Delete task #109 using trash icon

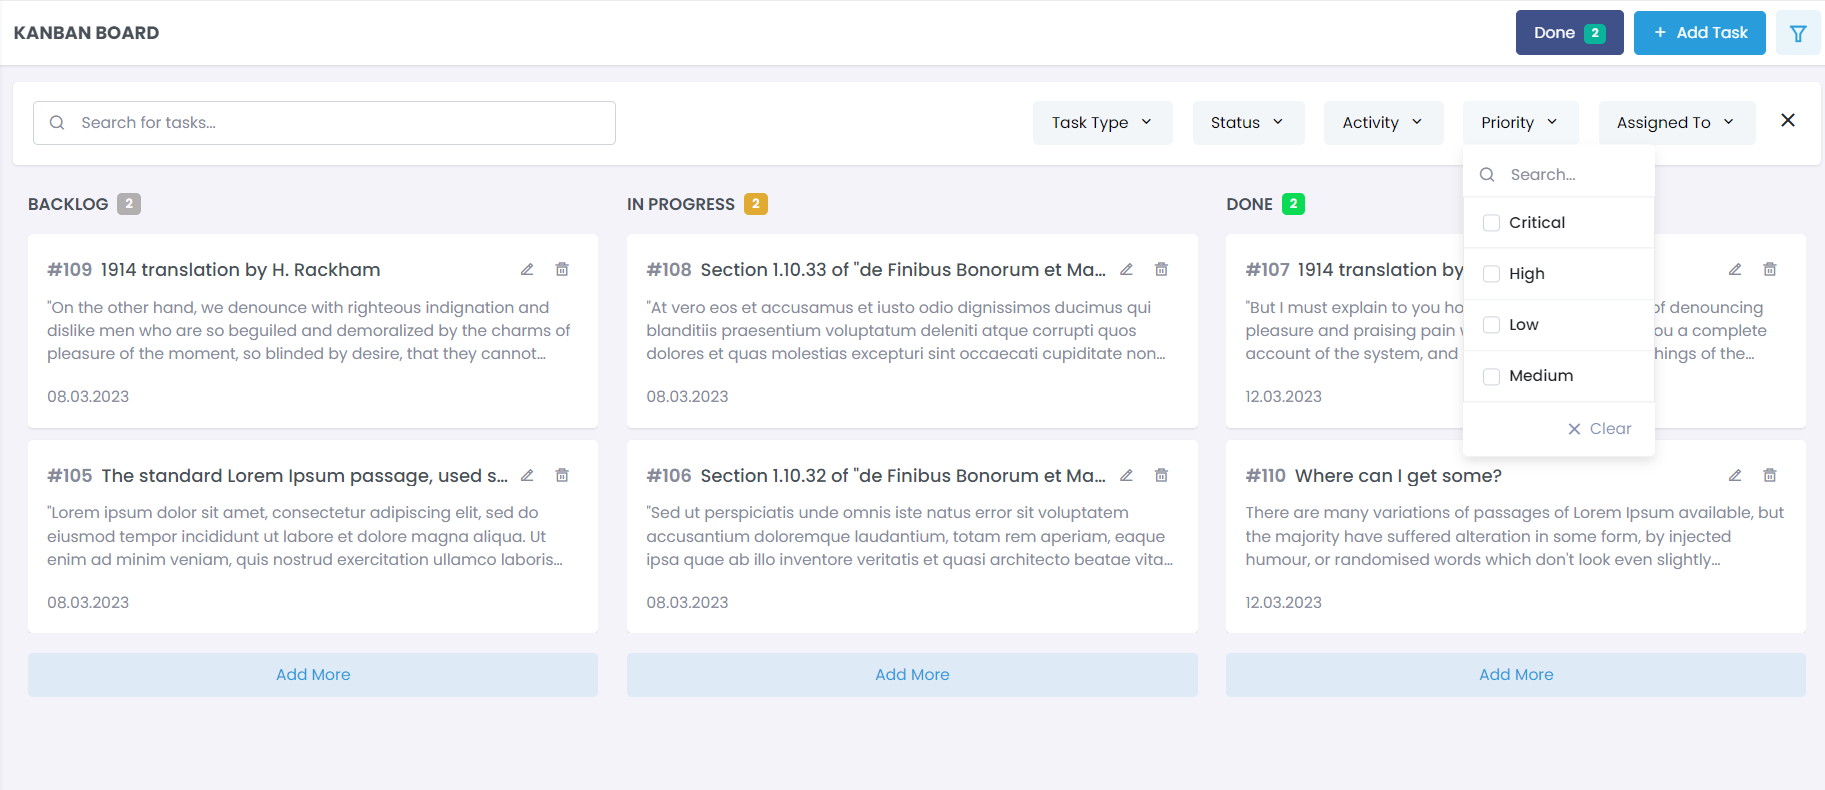(562, 270)
